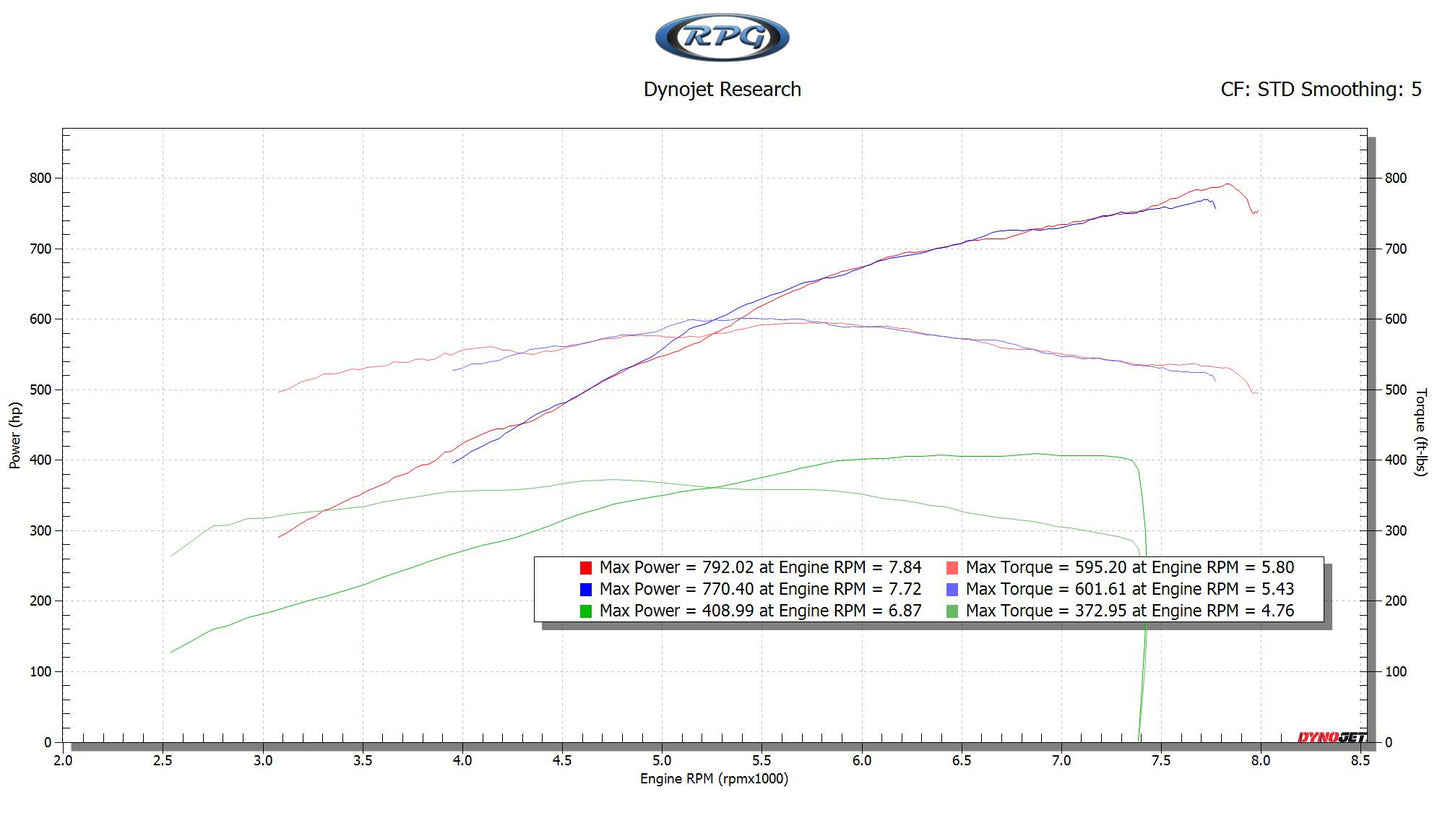The width and height of the screenshot is (1445, 813).
Task: Click the Max Power 408.99 legend entry
Action: coord(760,611)
